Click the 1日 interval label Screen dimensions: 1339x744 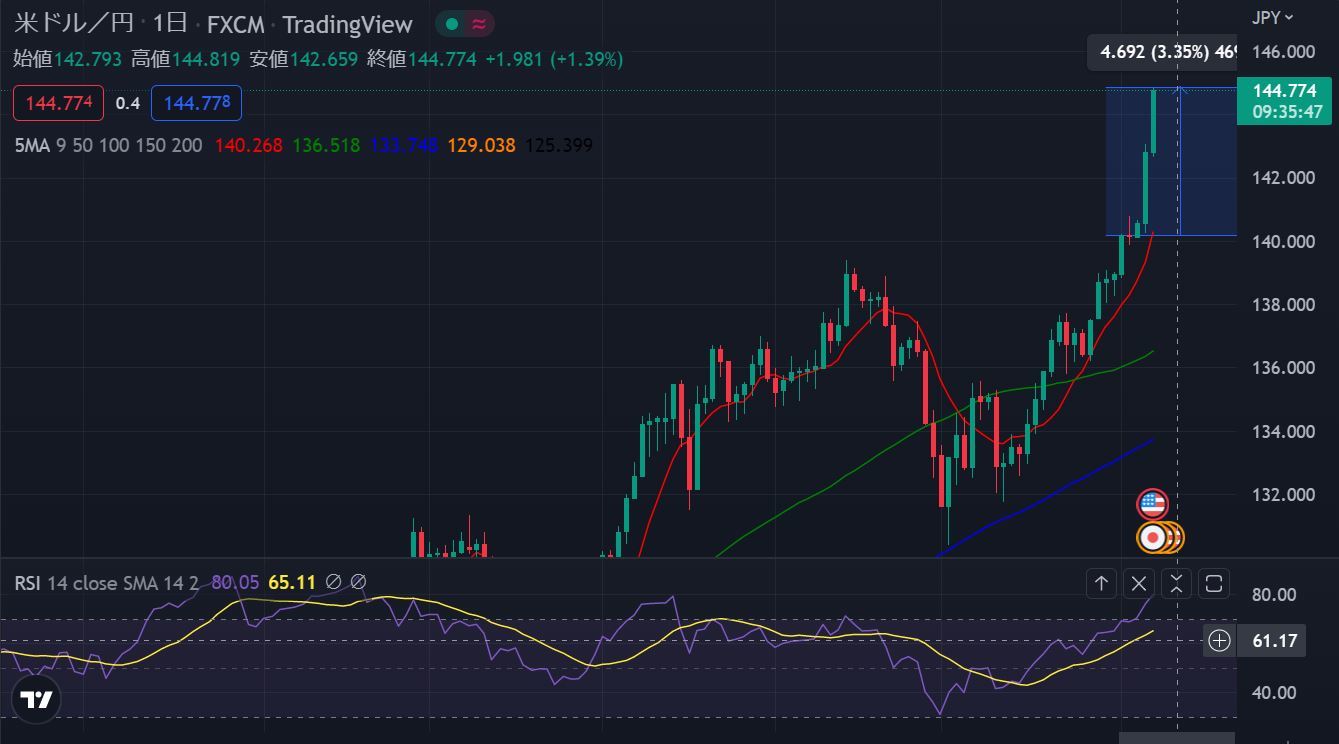click(169, 24)
